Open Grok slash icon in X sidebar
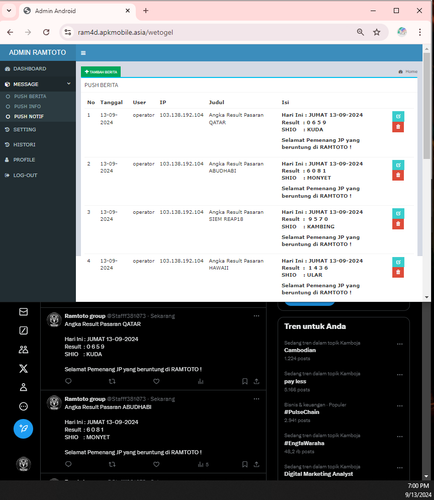The width and height of the screenshot is (434, 500). pos(23,330)
